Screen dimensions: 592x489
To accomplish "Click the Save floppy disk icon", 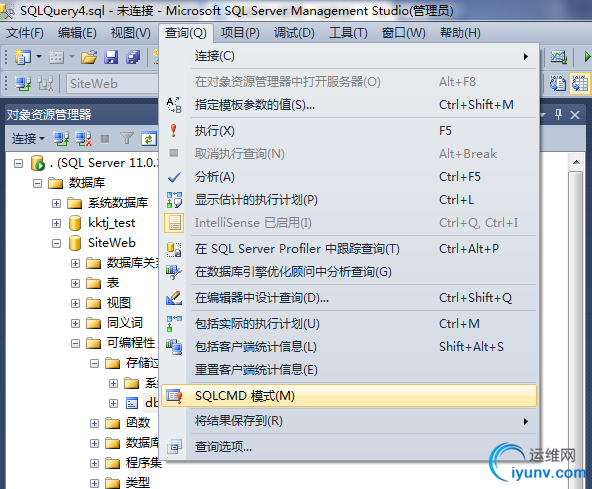I will (x=111, y=57).
